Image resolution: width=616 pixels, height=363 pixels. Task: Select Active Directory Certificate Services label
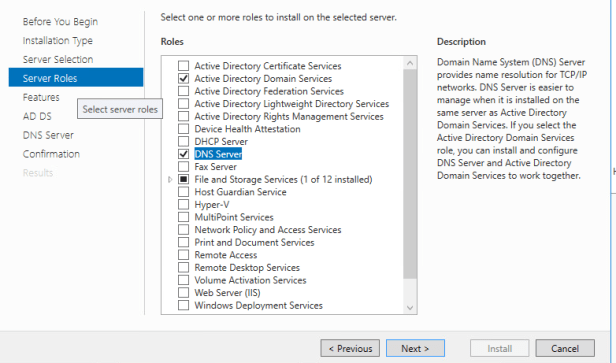[268, 66]
